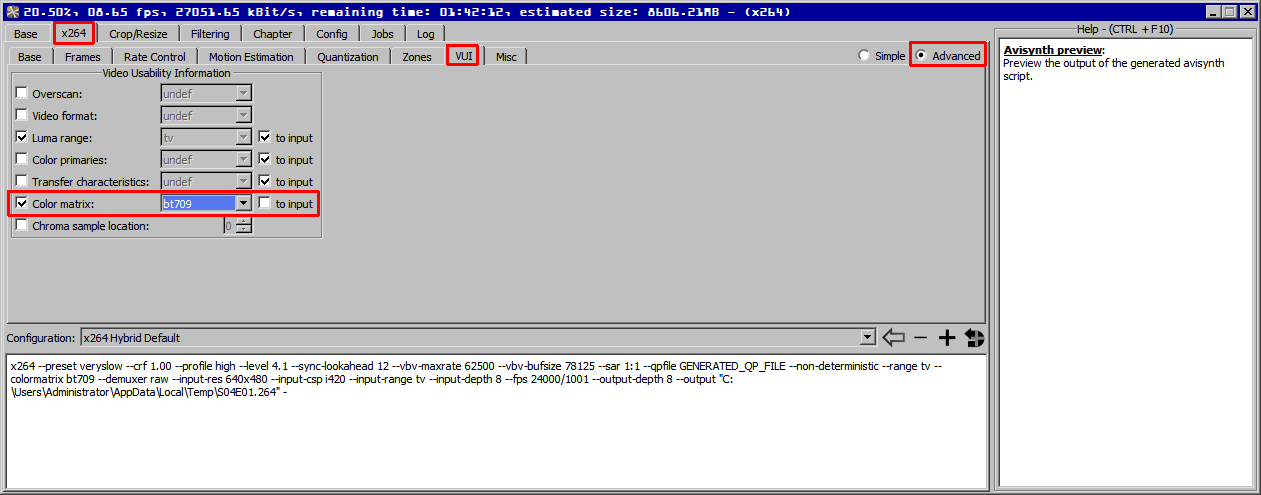The image size is (1261, 495).
Task: Click the application icon in the title bar
Action: click(x=11, y=11)
